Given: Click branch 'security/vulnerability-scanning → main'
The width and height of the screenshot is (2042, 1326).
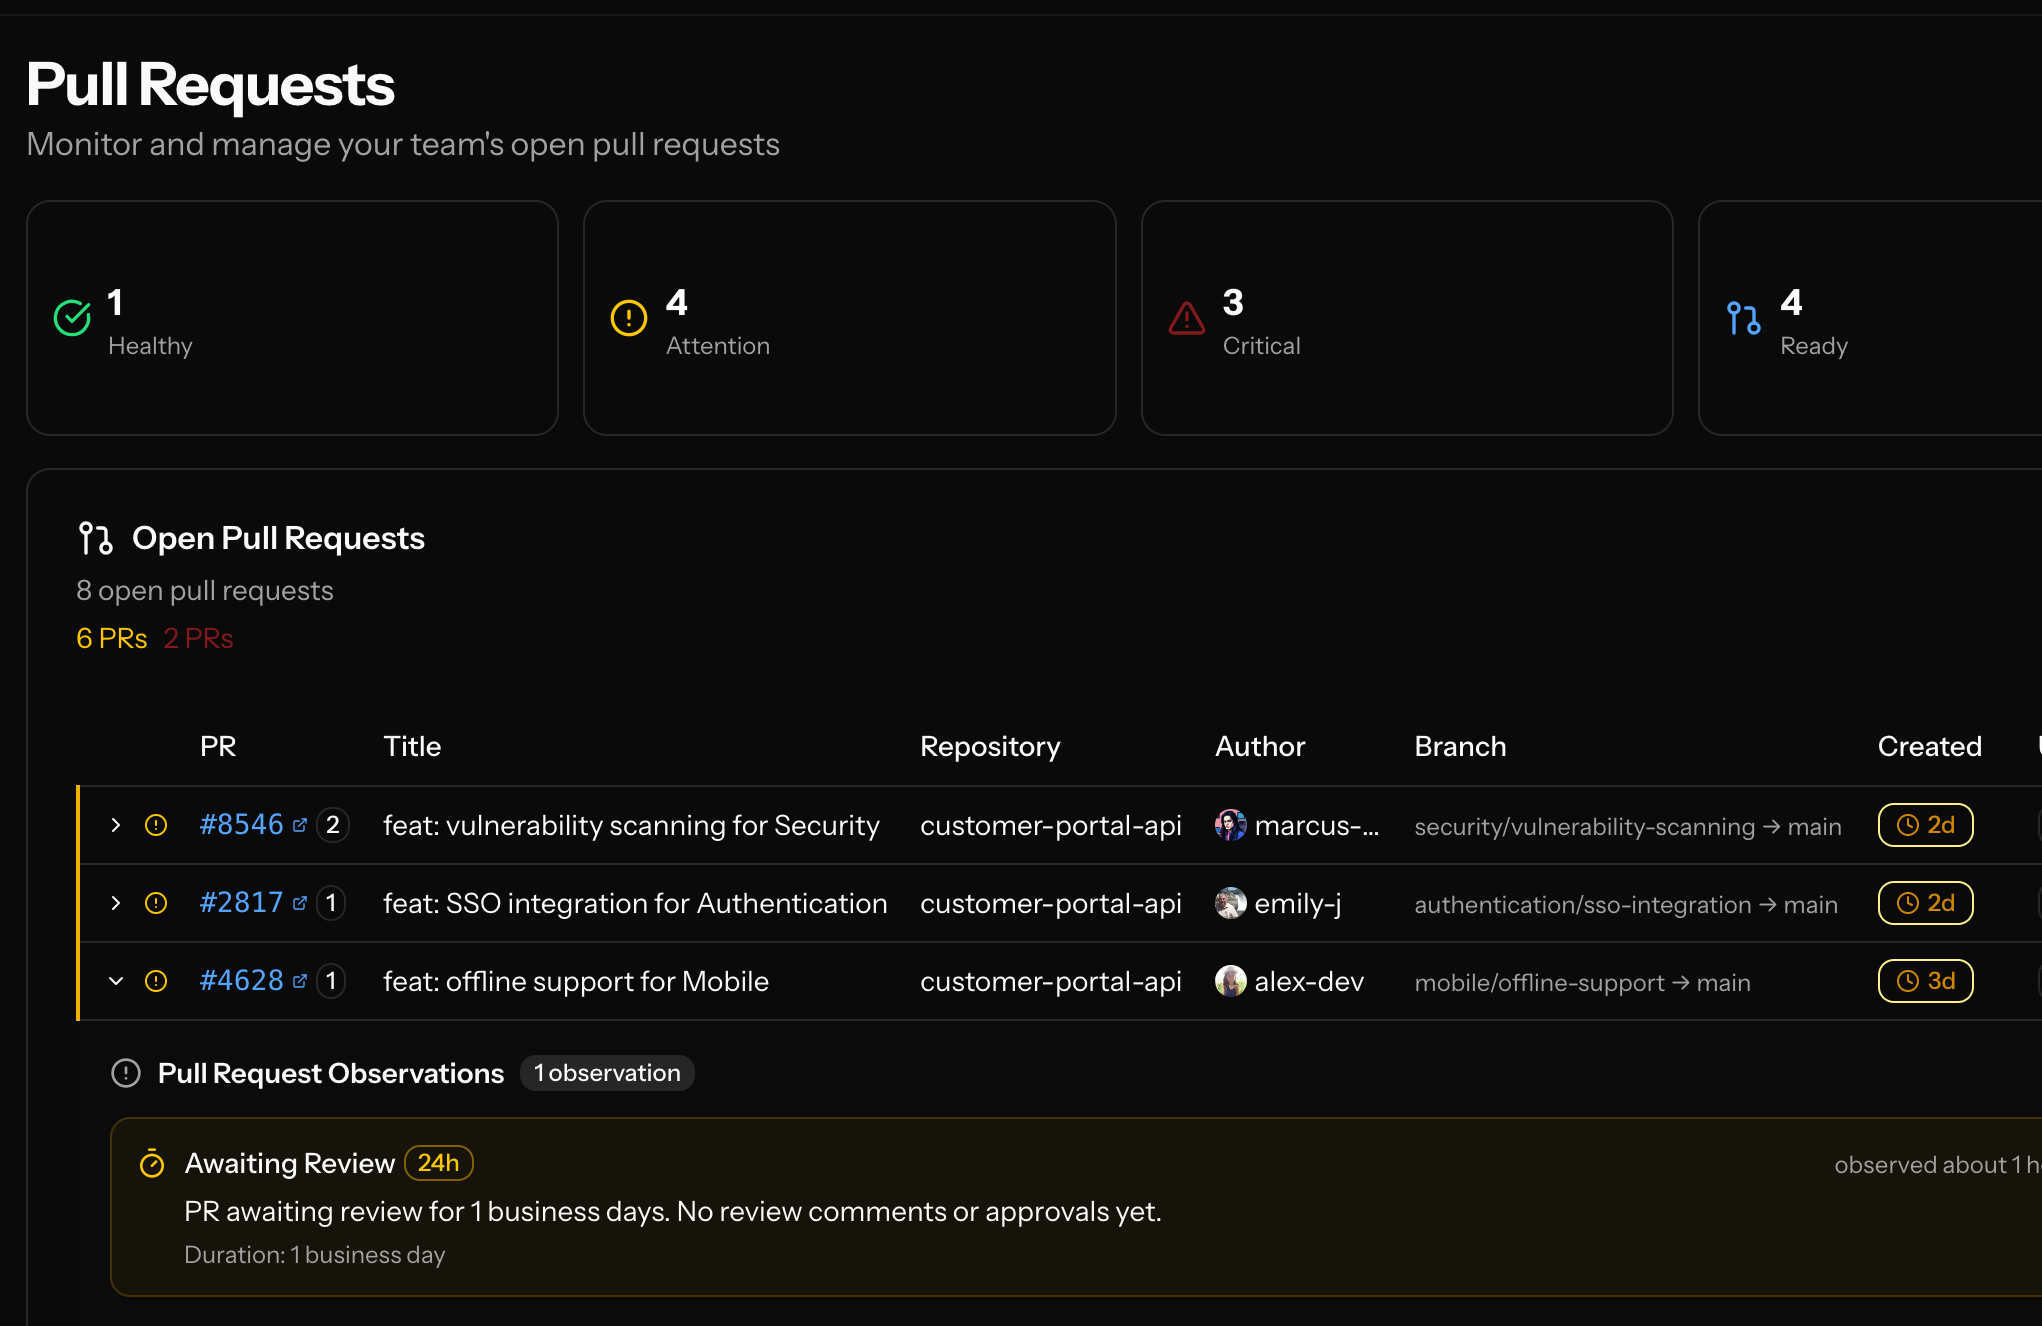Looking at the screenshot, I should click(x=1628, y=827).
